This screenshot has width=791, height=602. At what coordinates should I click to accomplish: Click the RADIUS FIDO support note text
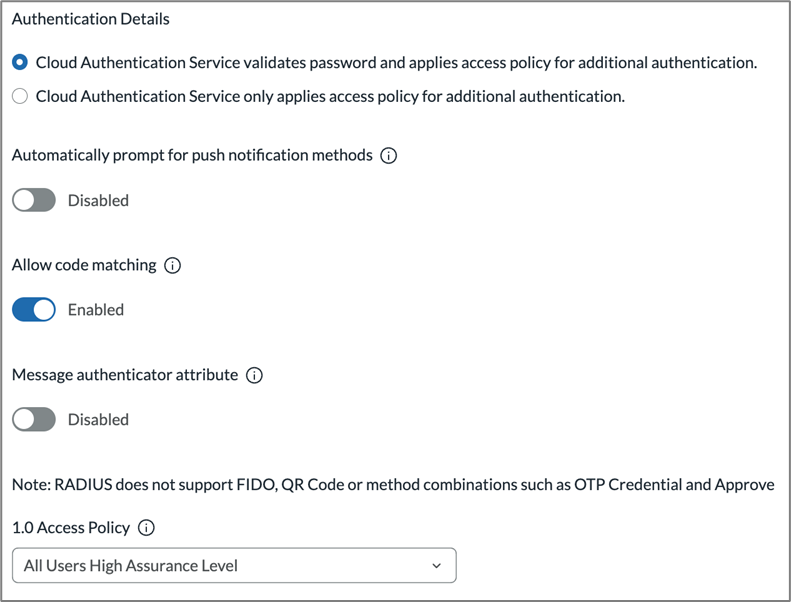(393, 485)
